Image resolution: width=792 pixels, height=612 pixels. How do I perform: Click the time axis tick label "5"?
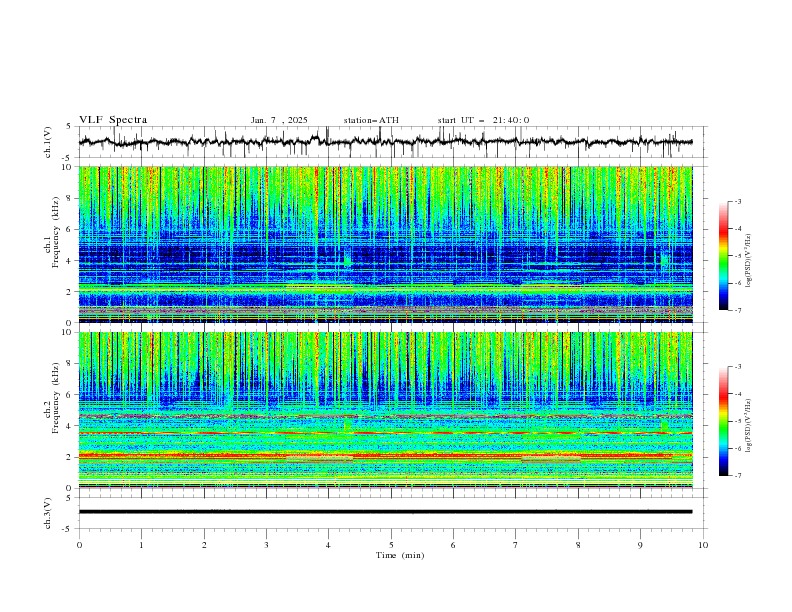[391, 545]
